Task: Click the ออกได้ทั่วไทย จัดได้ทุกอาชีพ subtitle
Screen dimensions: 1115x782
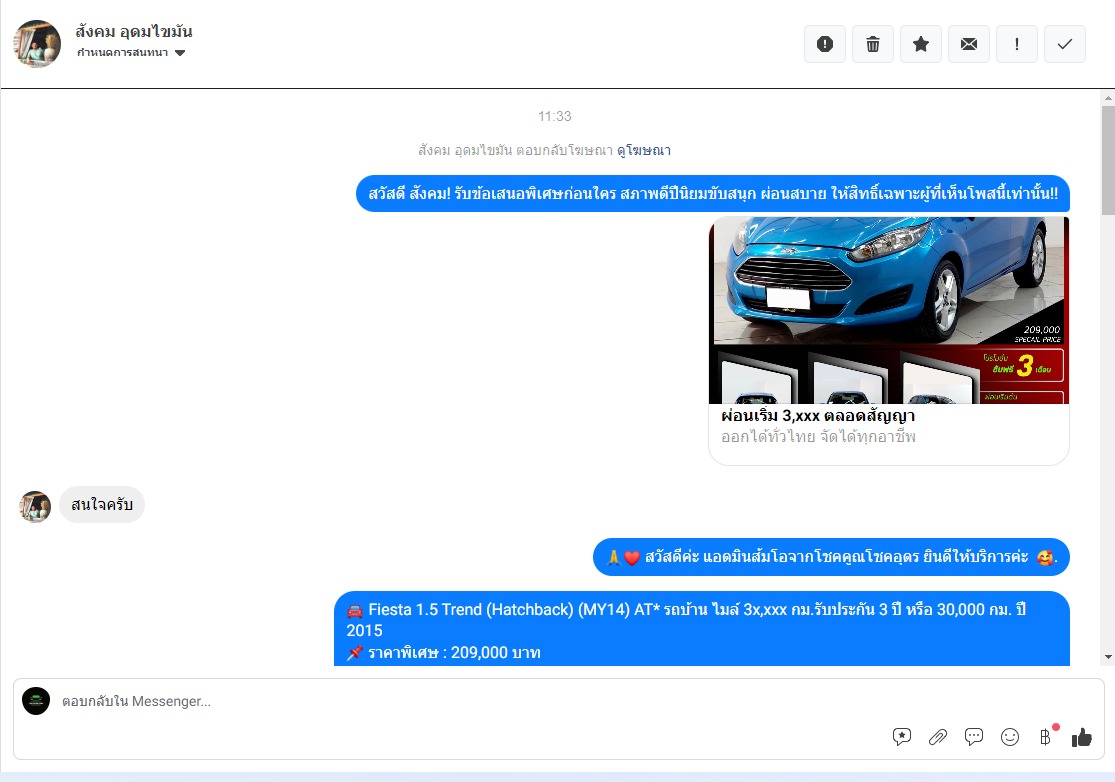Action: (x=818, y=436)
